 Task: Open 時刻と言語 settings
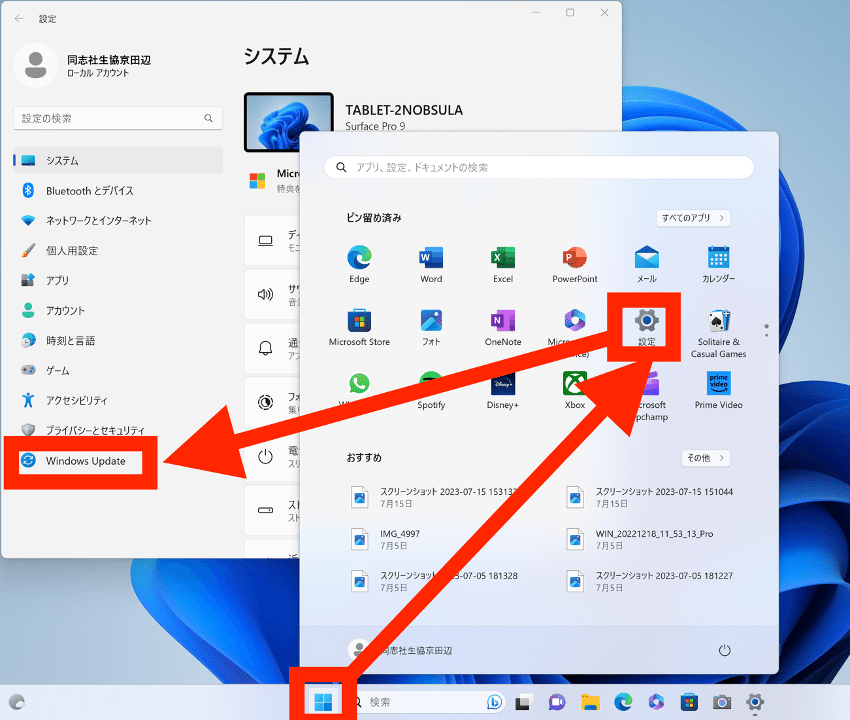[118, 340]
